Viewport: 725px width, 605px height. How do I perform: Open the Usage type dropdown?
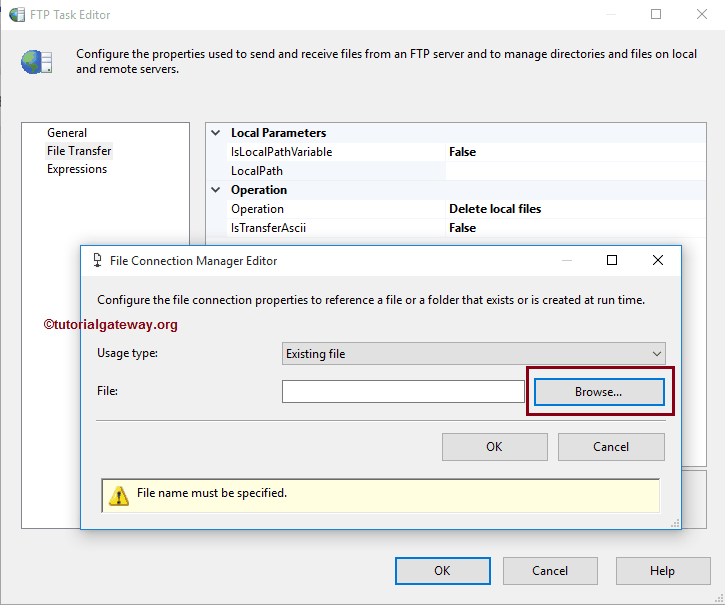tap(473, 354)
